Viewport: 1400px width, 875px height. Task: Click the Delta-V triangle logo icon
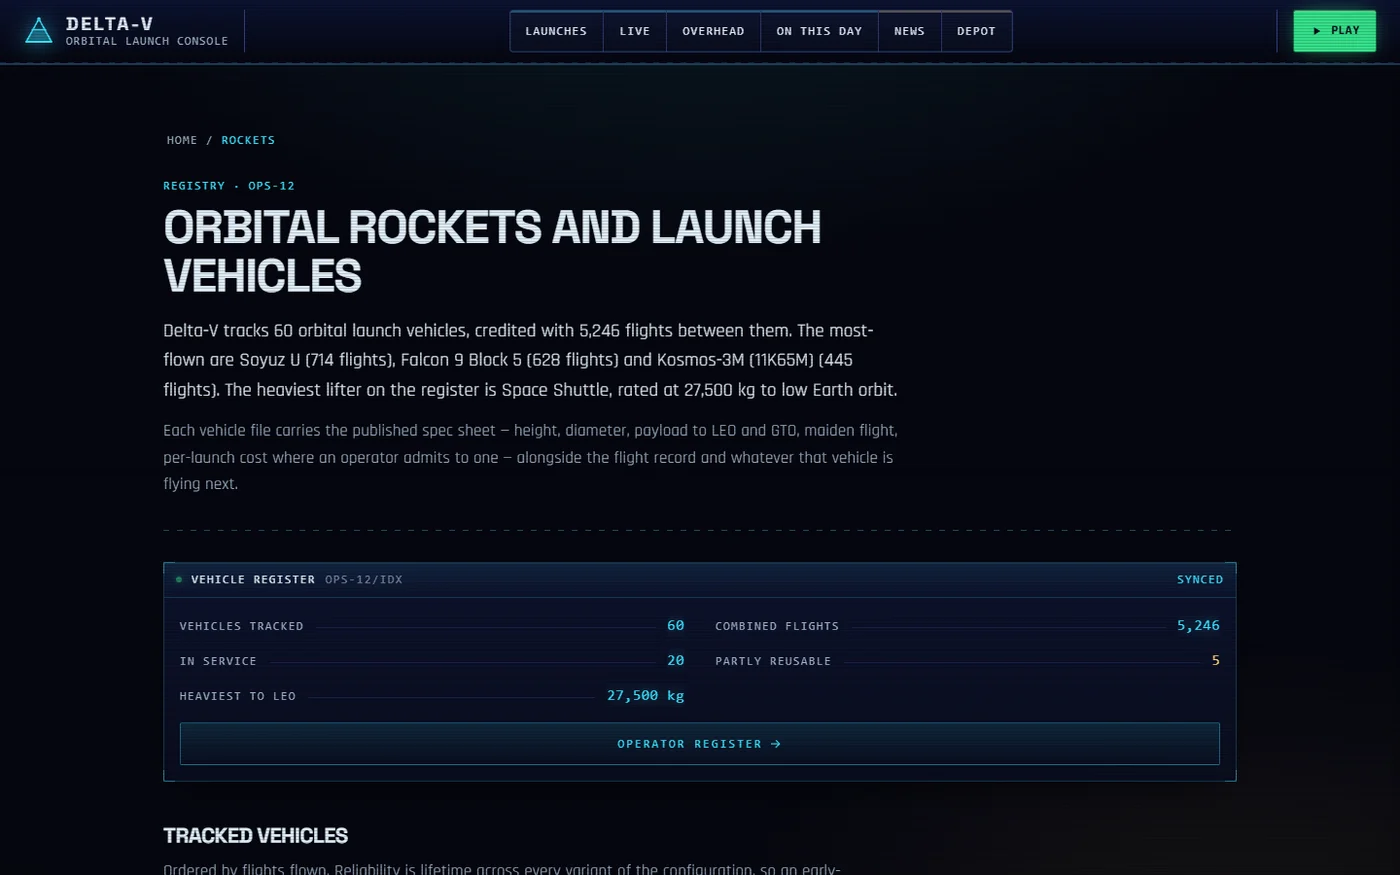[x=38, y=31]
